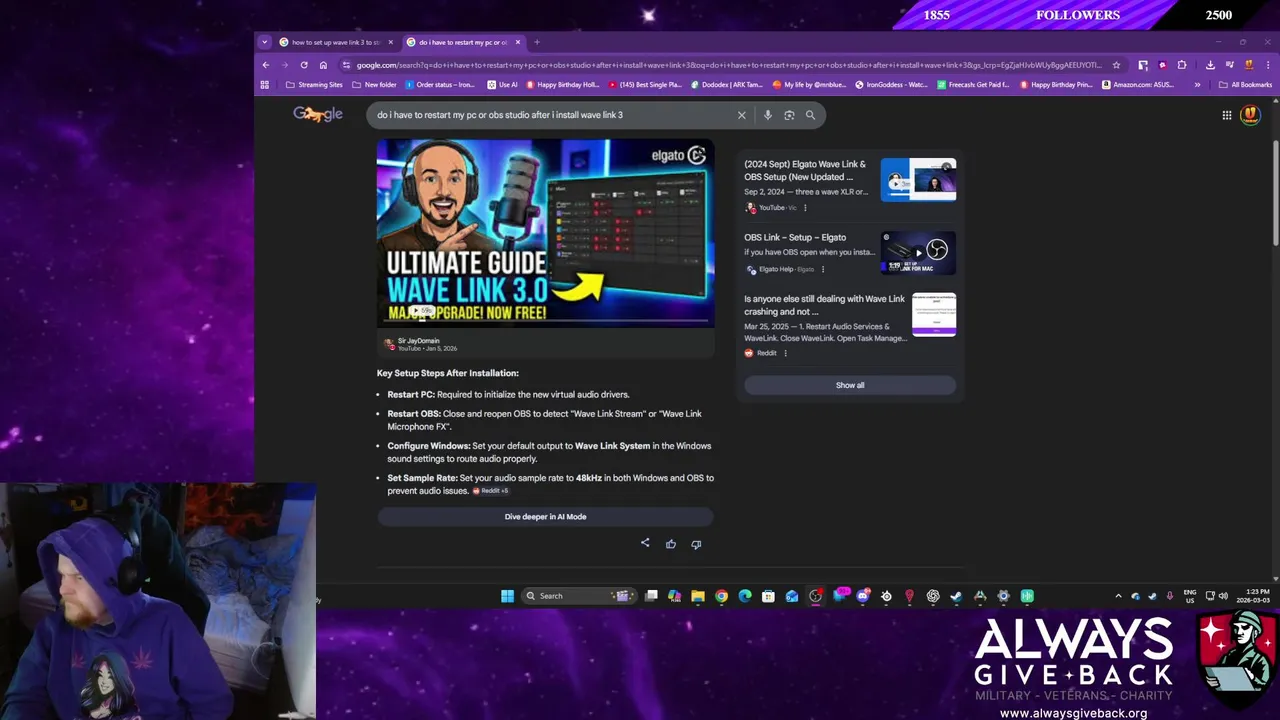Image resolution: width=1280 pixels, height=720 pixels.
Task: Share the AI overview answer
Action: coord(645,544)
